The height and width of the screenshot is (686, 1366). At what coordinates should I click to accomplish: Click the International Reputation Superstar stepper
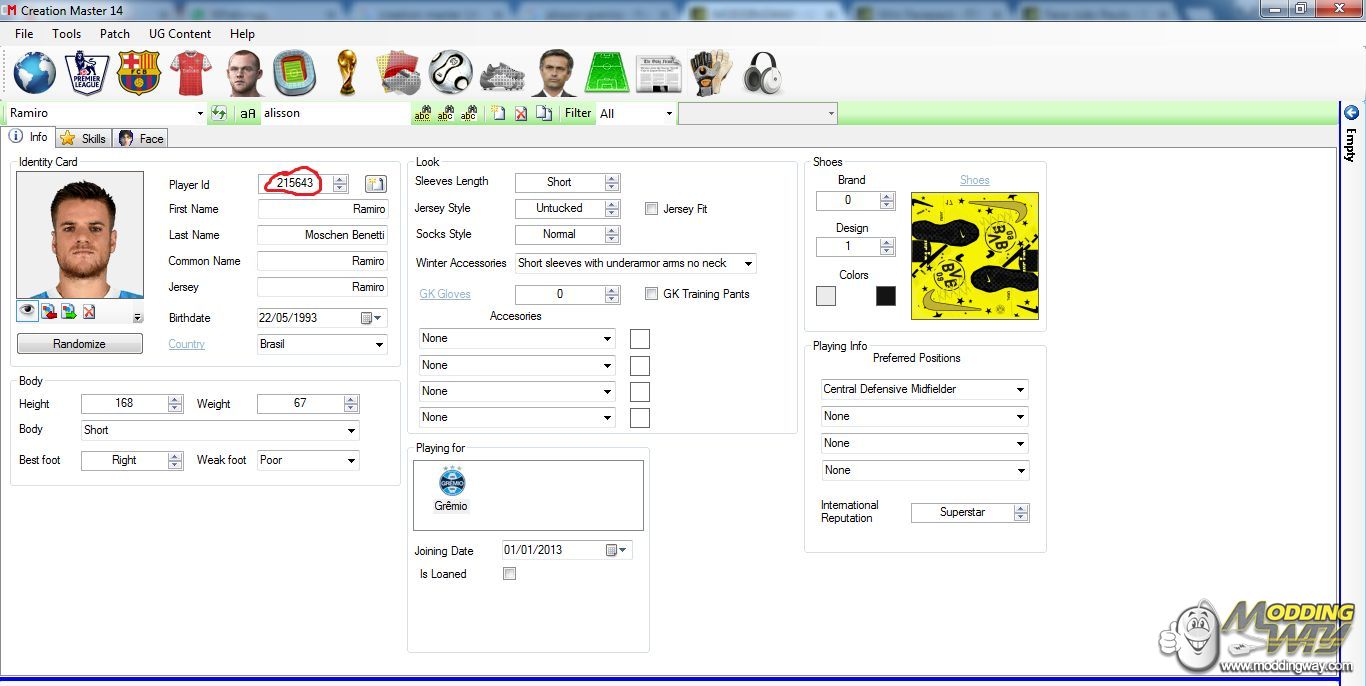click(1021, 512)
